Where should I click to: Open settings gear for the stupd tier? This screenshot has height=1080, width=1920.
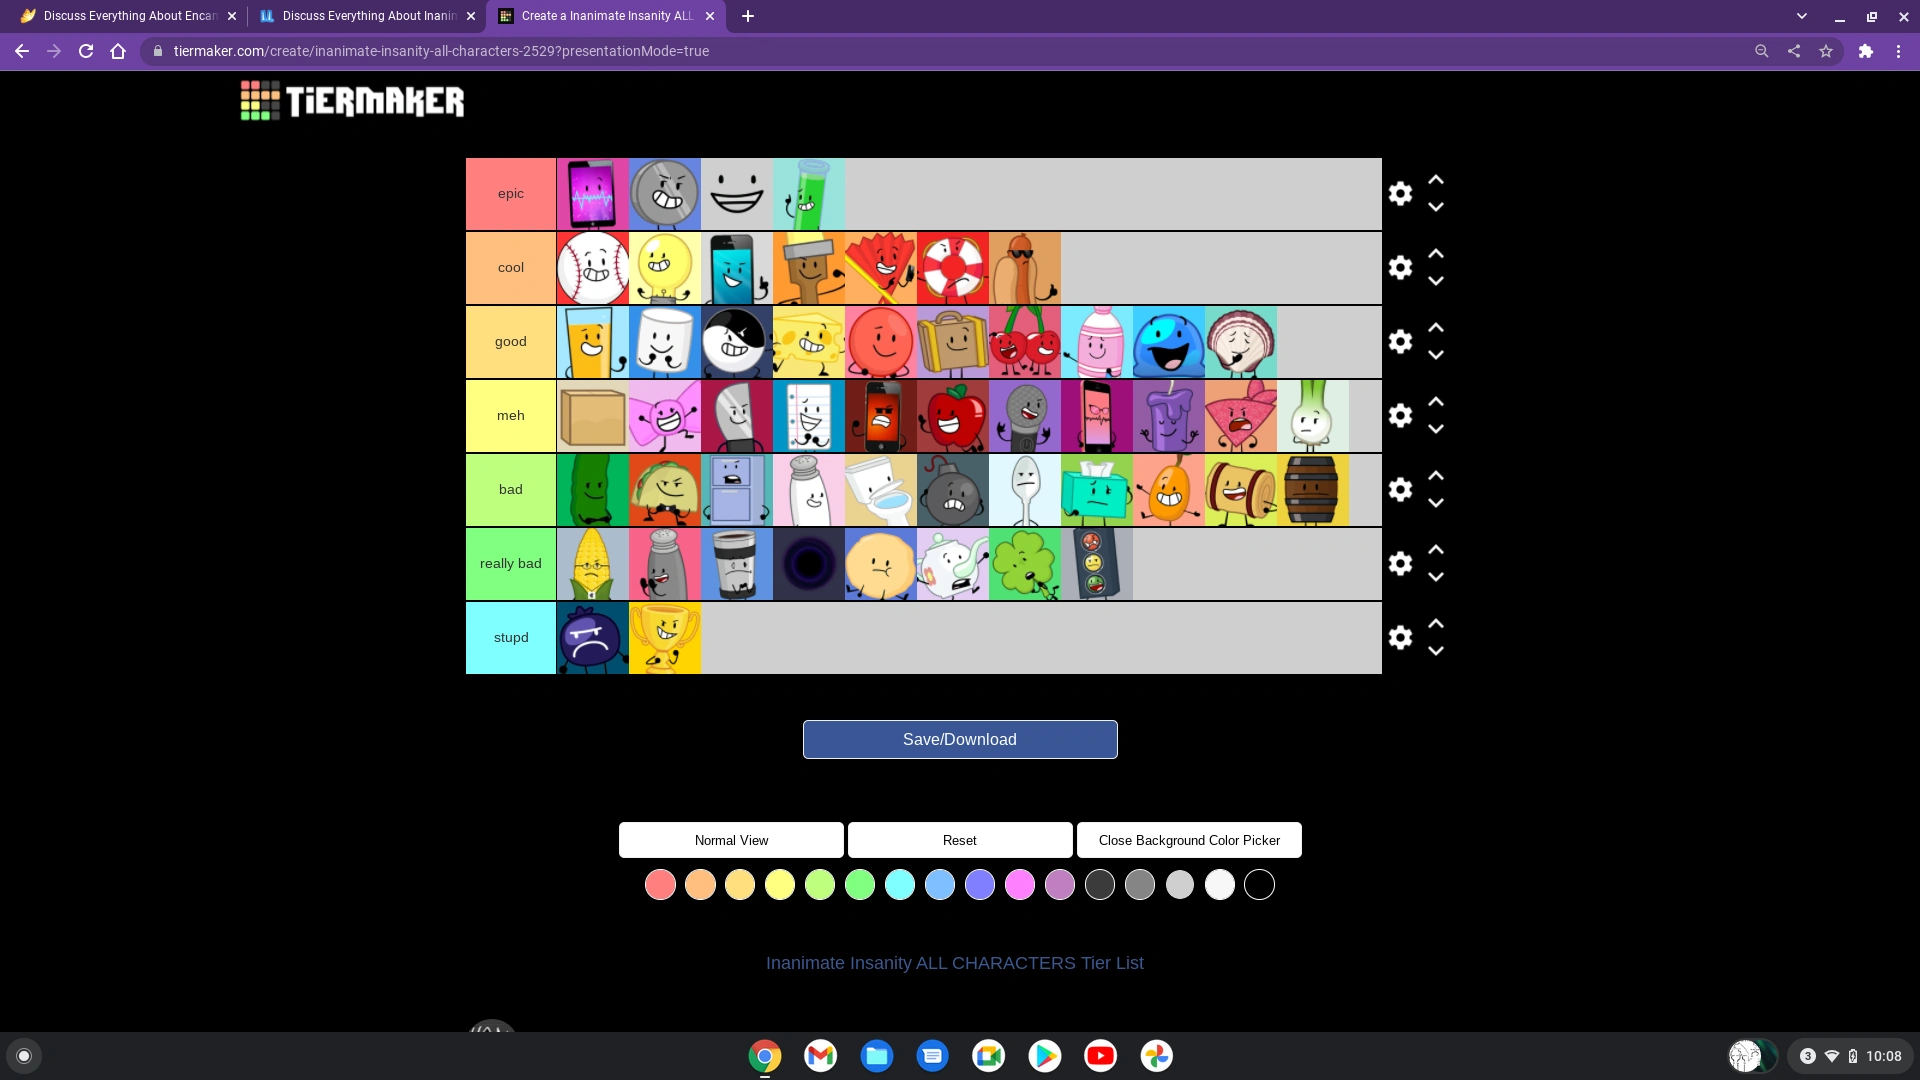(1400, 637)
